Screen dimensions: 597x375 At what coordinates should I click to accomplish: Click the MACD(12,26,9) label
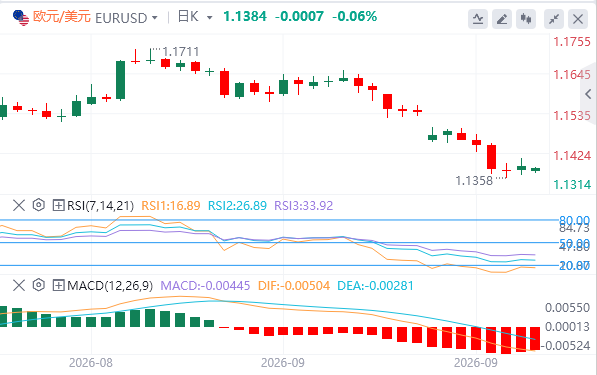(110, 285)
